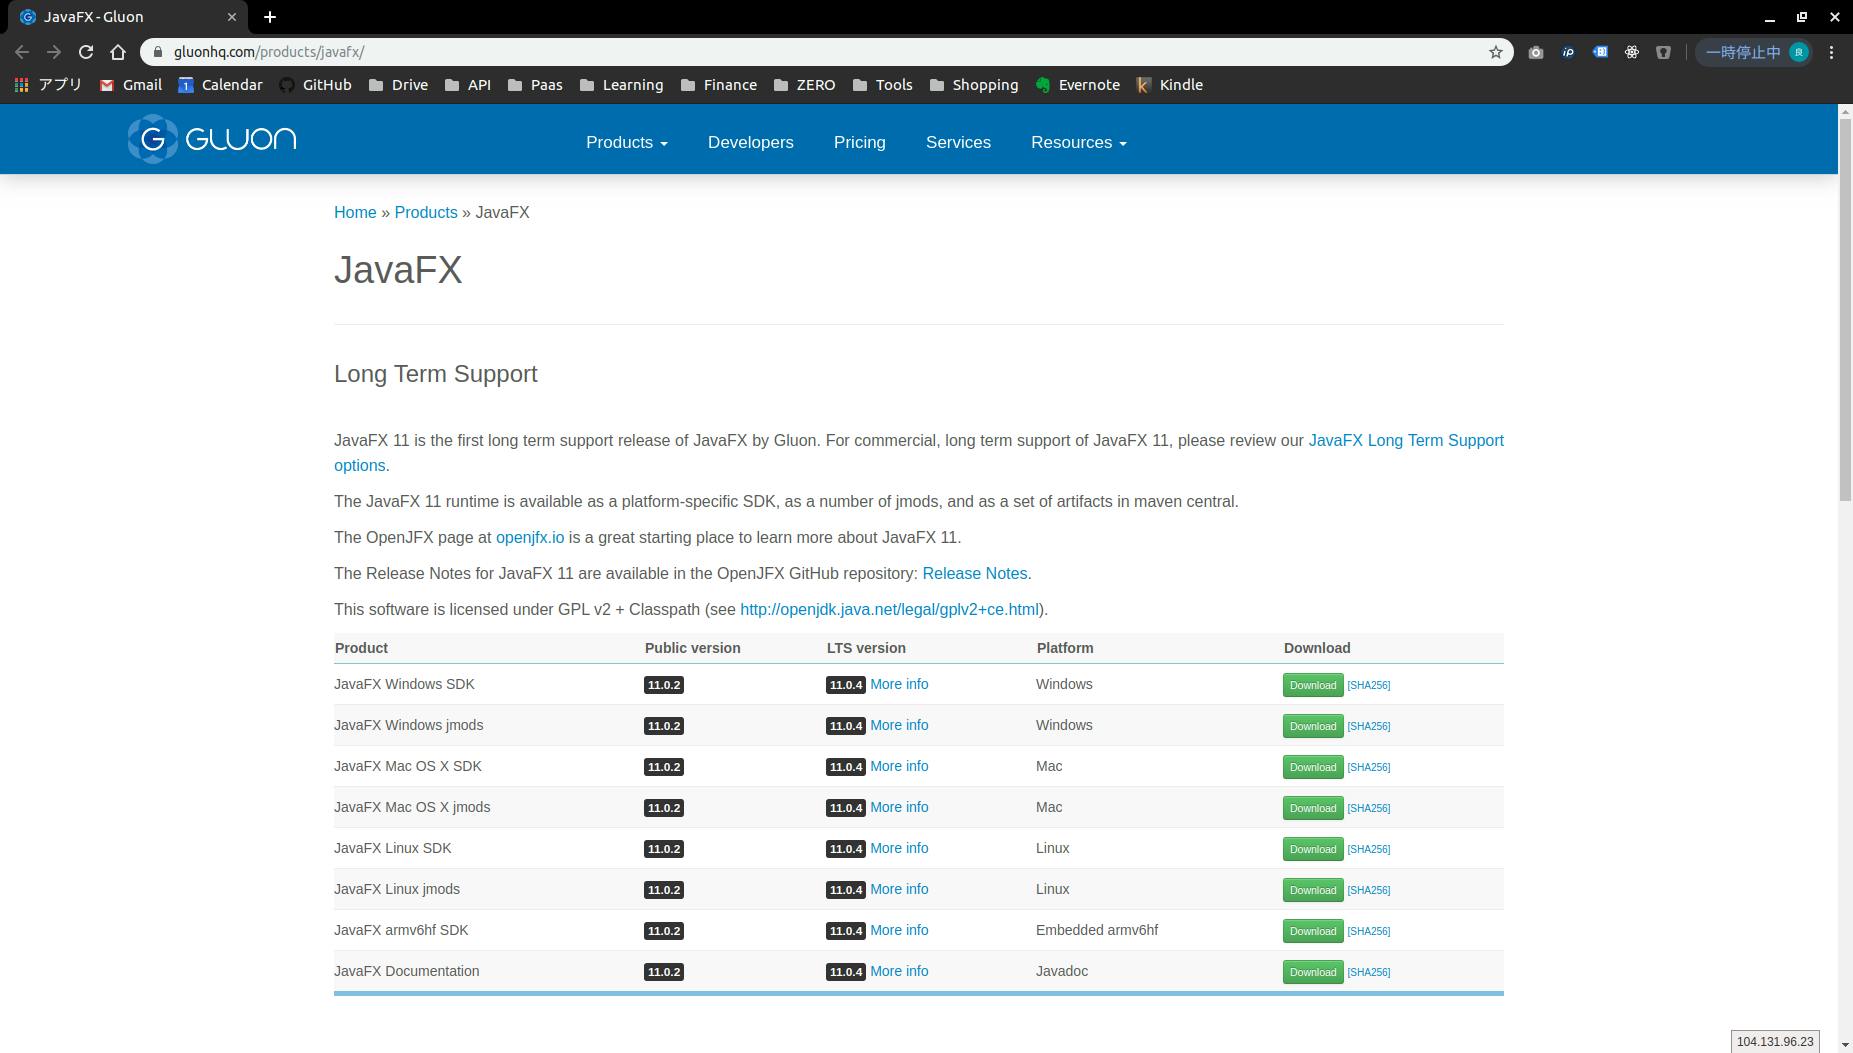
Task: Open the Evernote bookmark
Action: point(1077,85)
